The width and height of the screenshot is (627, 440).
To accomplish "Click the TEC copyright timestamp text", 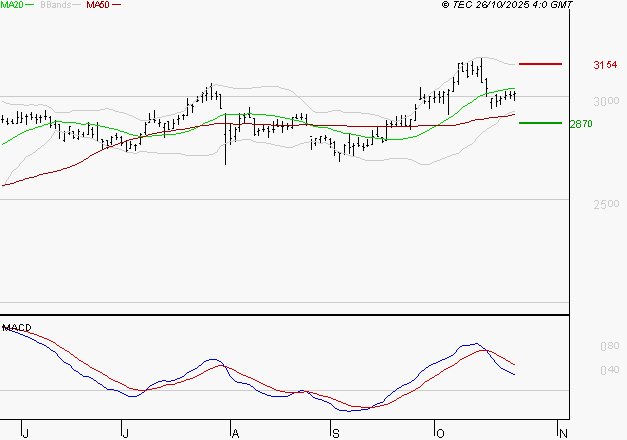I will click(507, 5).
